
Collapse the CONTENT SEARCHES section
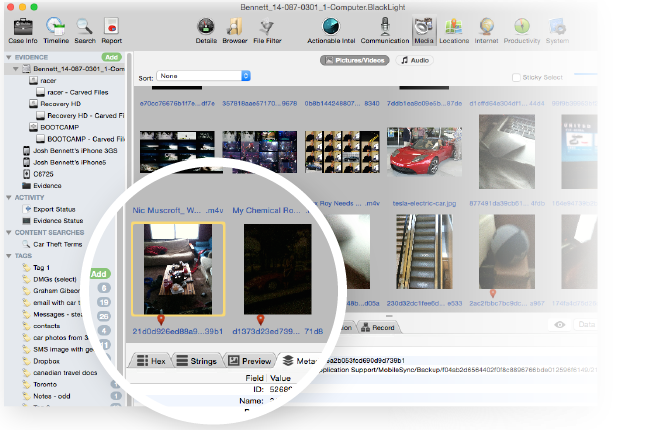coord(8,232)
